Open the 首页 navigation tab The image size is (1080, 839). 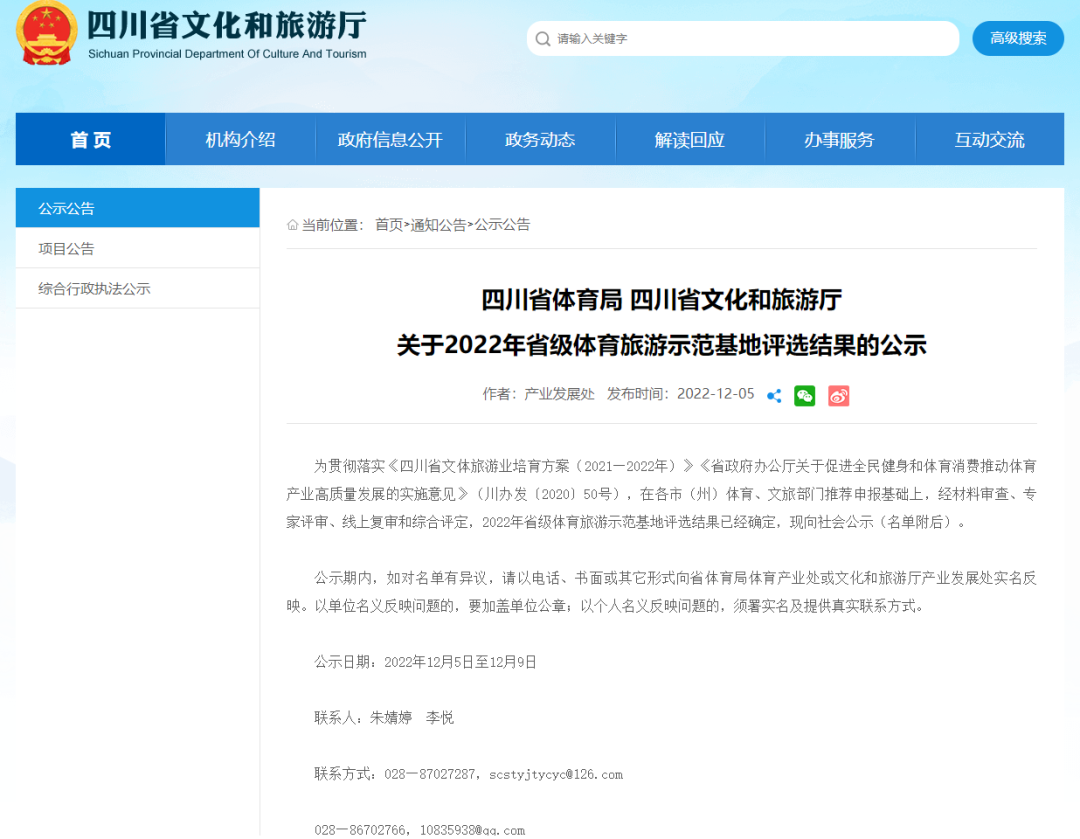pyautogui.click(x=91, y=140)
